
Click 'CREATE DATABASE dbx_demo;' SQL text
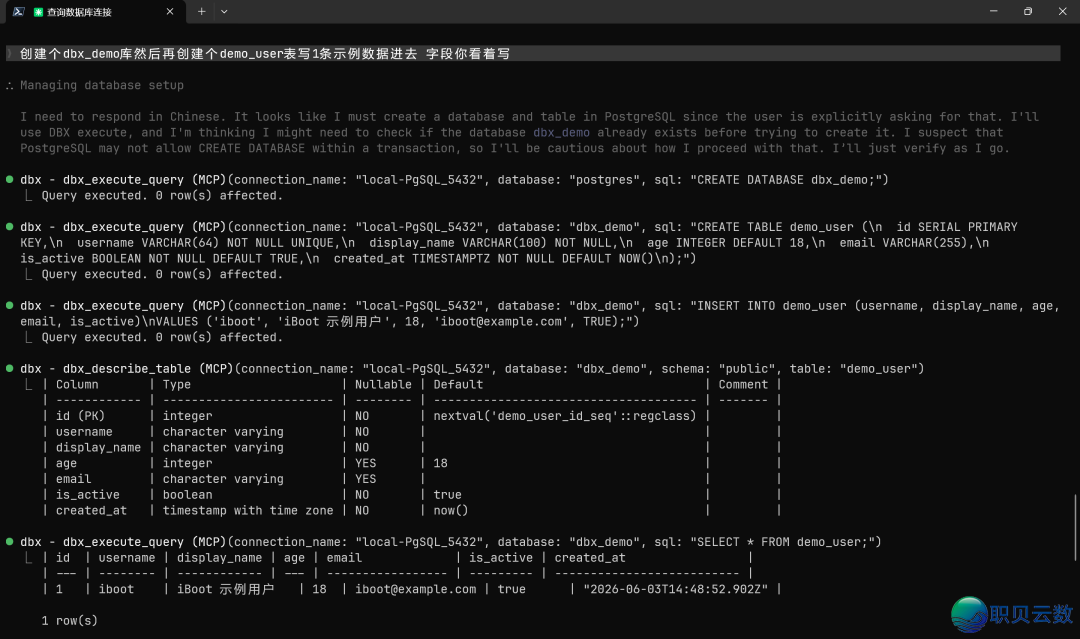click(x=785, y=180)
